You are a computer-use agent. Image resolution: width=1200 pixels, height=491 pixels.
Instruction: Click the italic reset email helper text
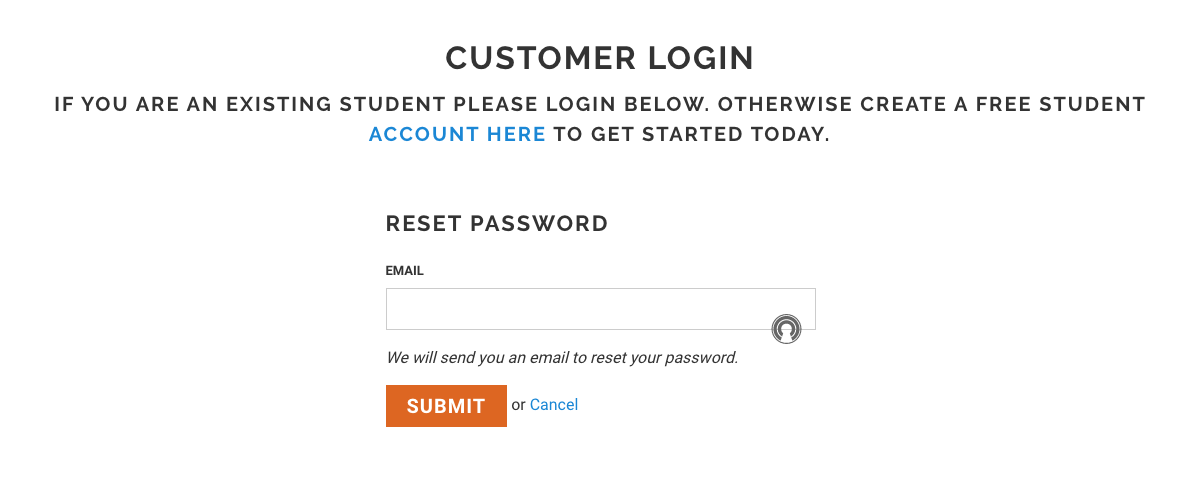[562, 357]
